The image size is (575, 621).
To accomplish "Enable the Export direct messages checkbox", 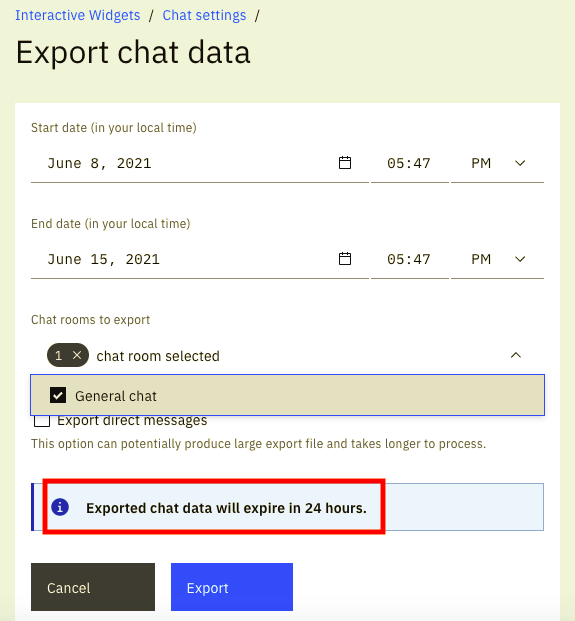I will [x=42, y=421].
